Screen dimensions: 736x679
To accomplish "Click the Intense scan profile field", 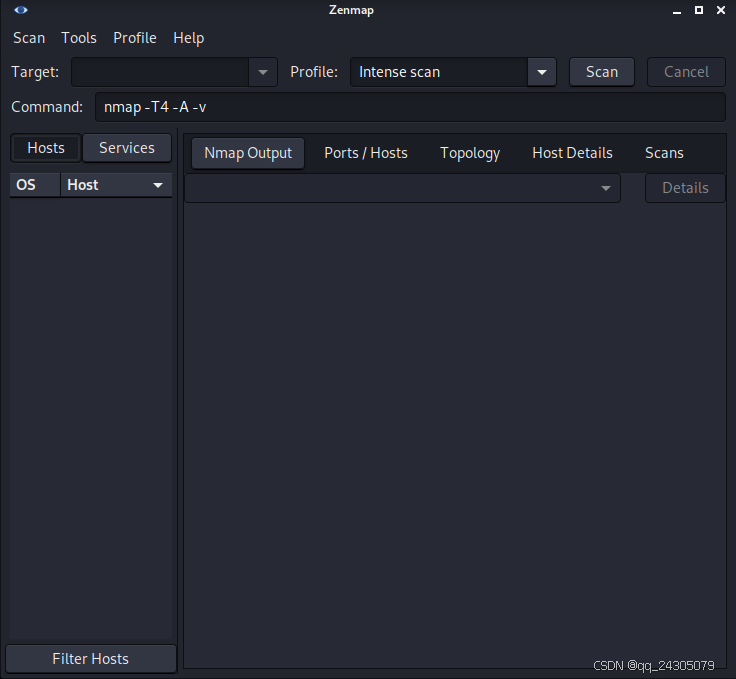I will (439, 72).
